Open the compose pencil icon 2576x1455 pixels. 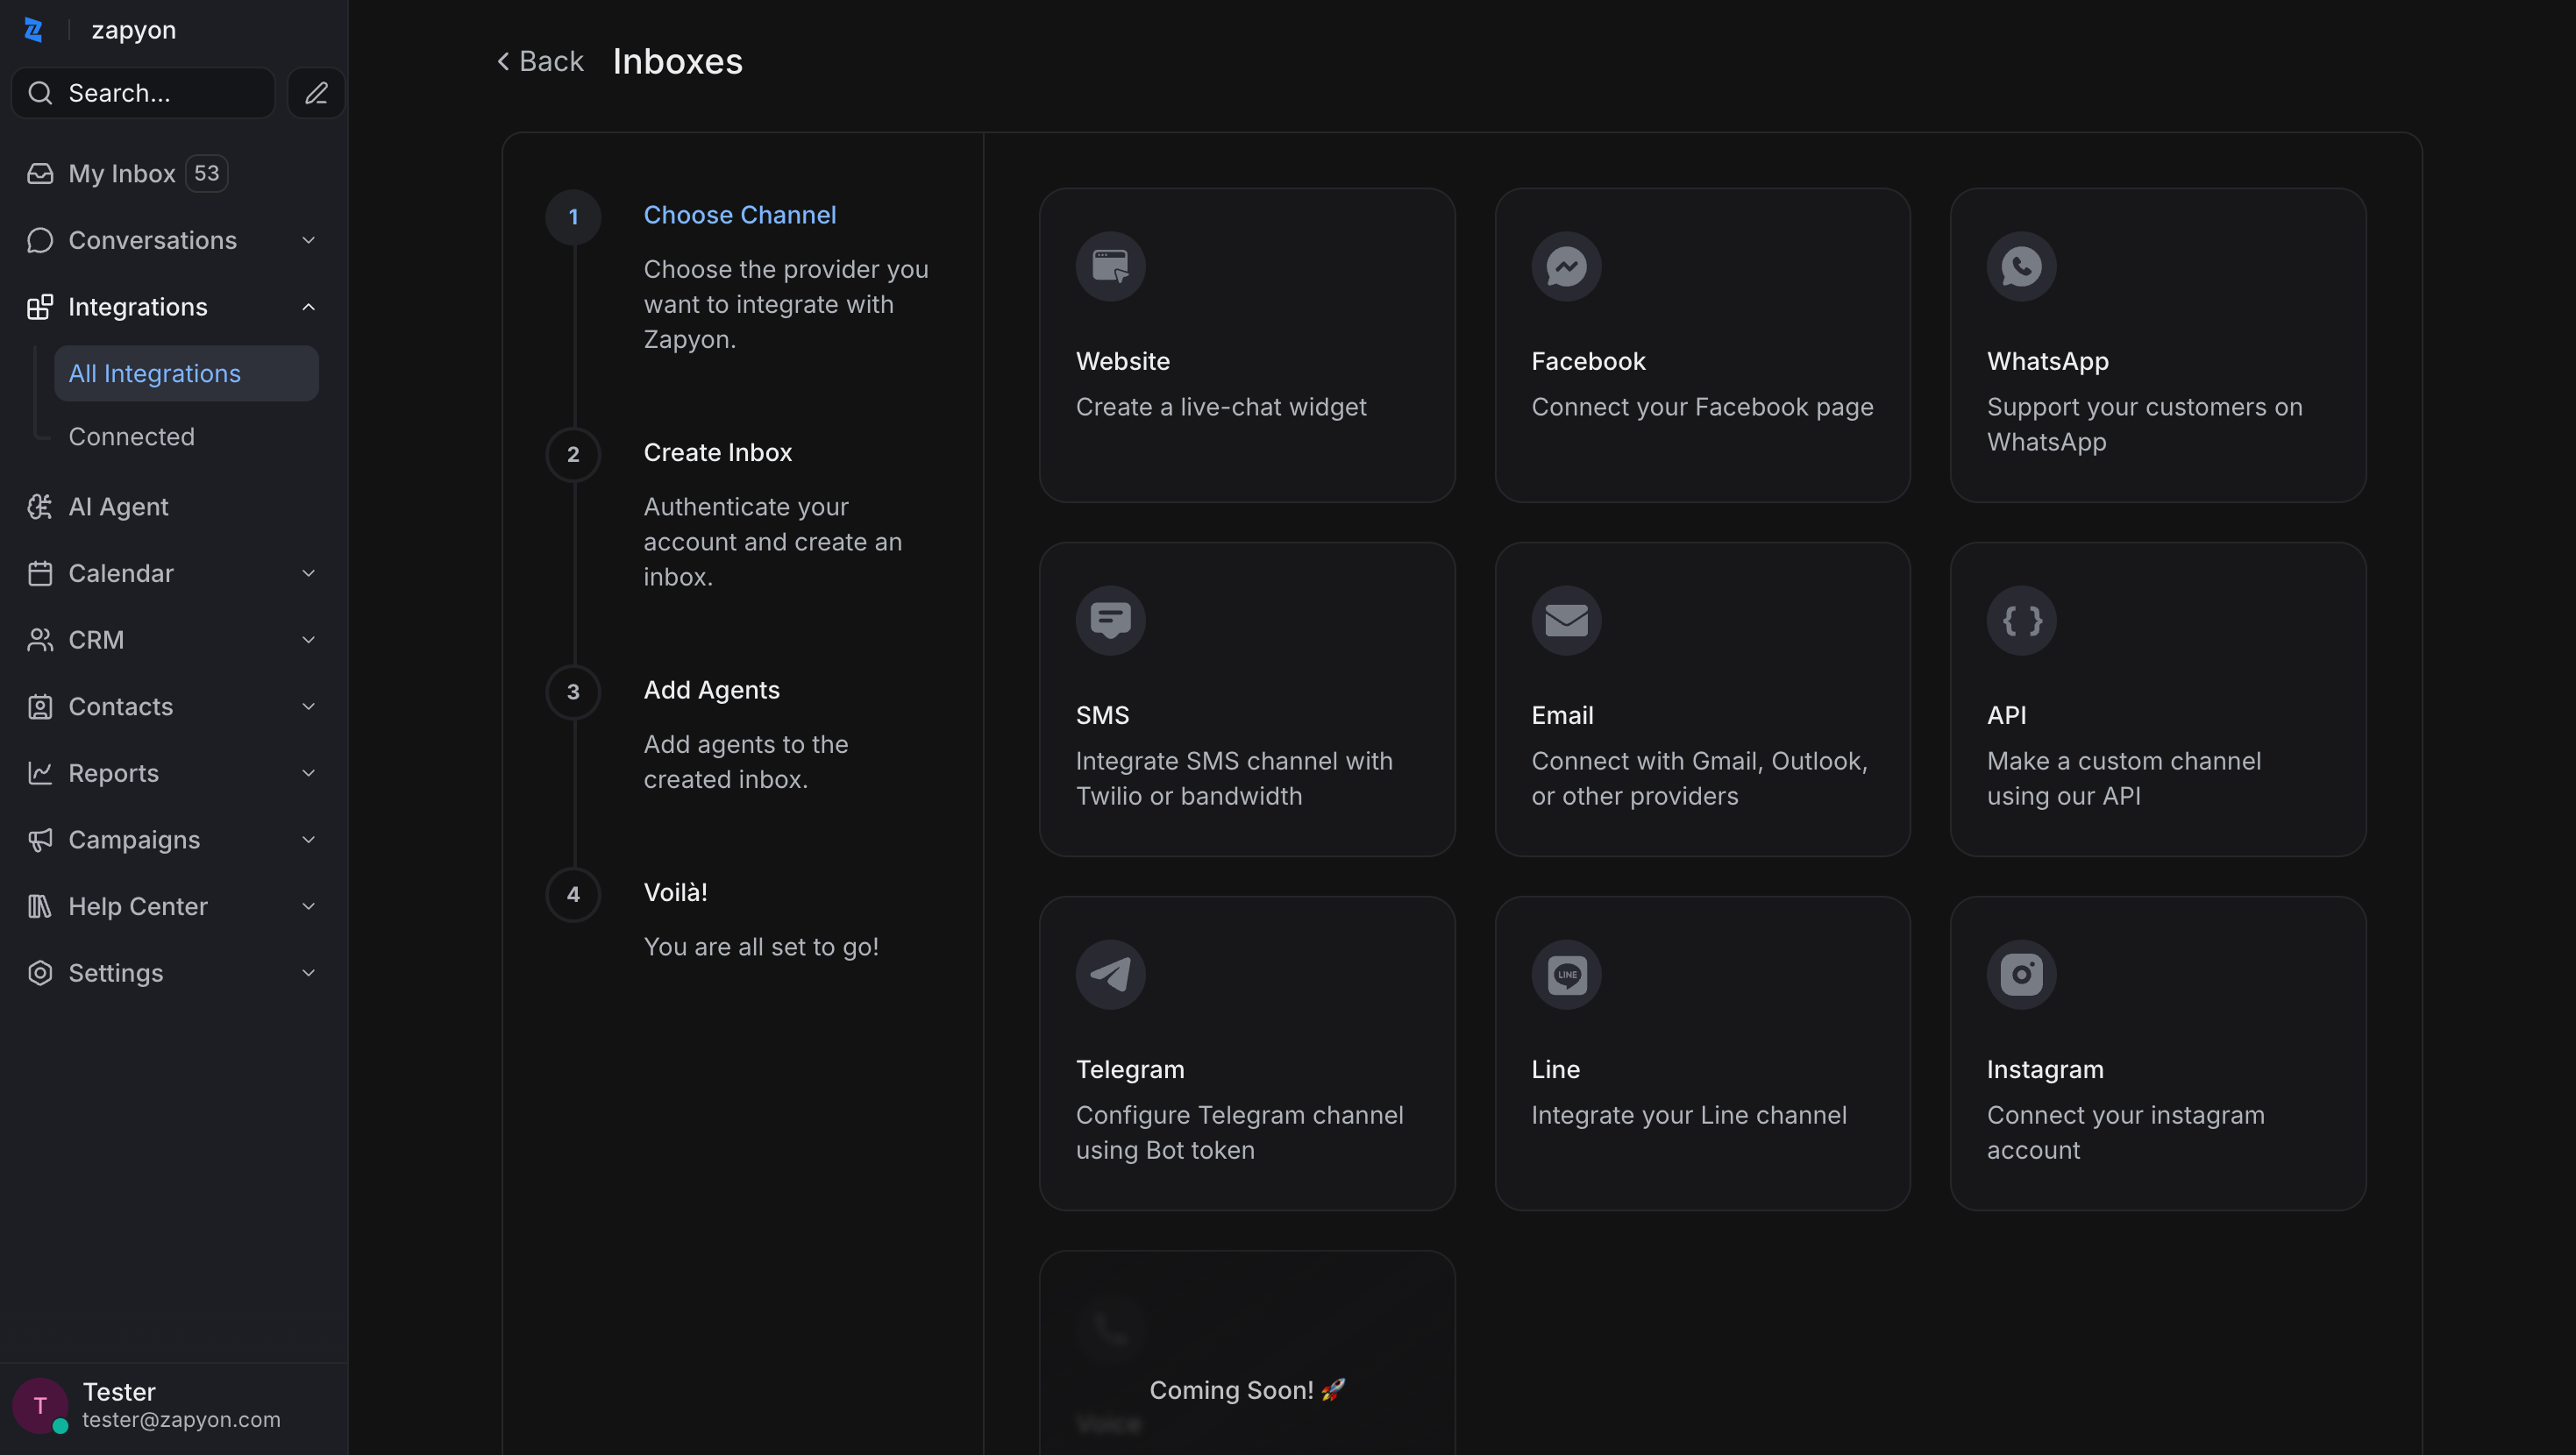[316, 92]
